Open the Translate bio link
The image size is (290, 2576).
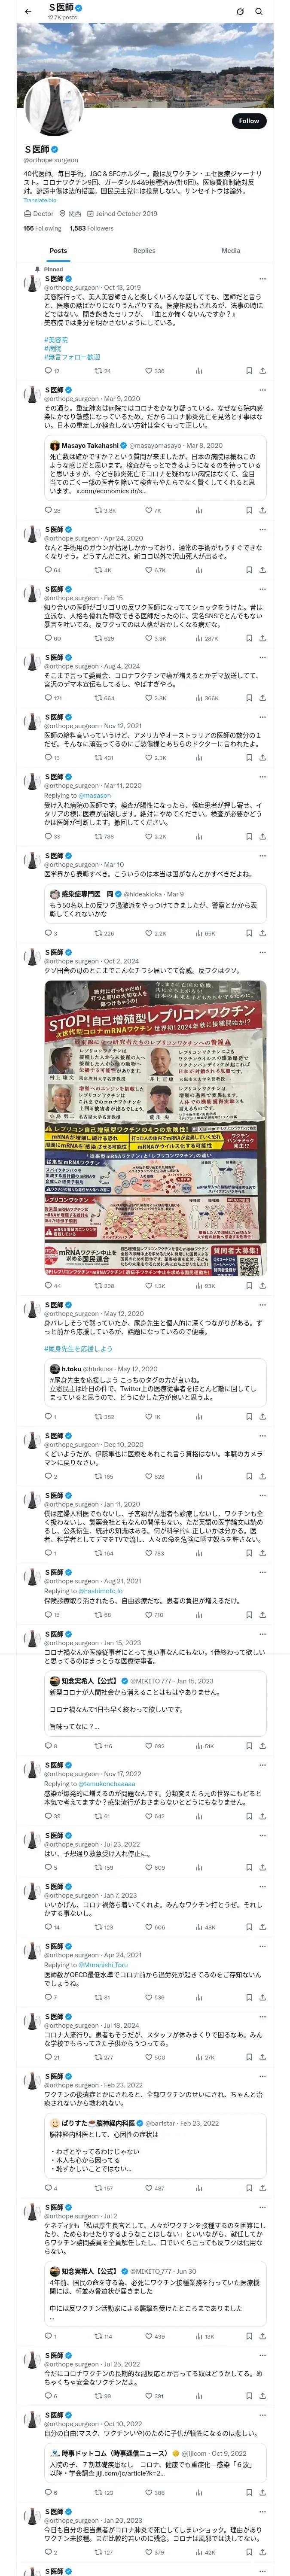coord(40,200)
